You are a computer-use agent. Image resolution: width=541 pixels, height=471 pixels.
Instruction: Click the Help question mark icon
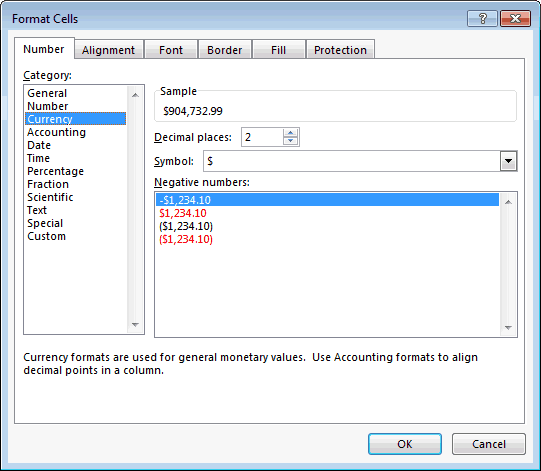pyautogui.click(x=482, y=18)
